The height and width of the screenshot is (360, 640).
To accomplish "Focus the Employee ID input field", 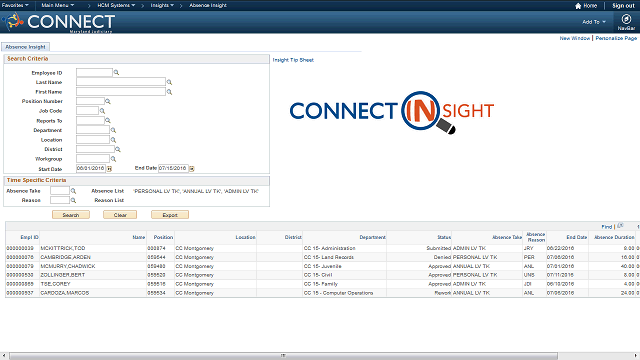I will [x=94, y=73].
